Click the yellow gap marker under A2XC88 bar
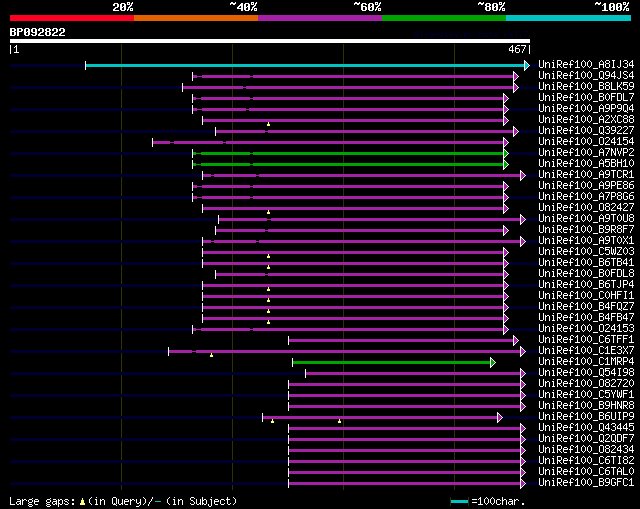 (268, 124)
